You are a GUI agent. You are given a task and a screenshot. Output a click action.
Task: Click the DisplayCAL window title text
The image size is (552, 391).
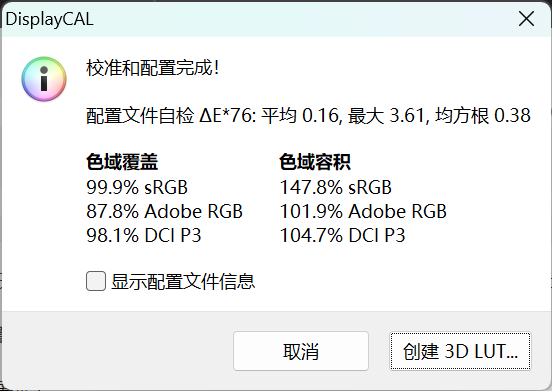(49, 19)
